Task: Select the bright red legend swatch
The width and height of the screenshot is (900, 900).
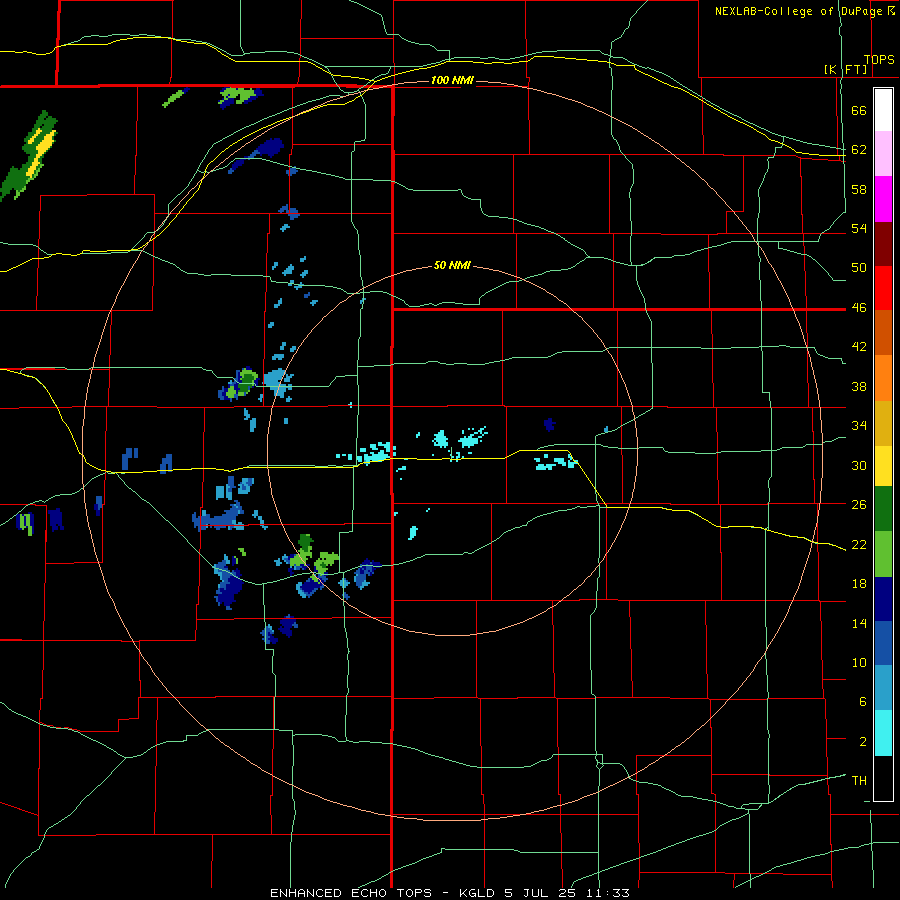Action: pos(883,288)
